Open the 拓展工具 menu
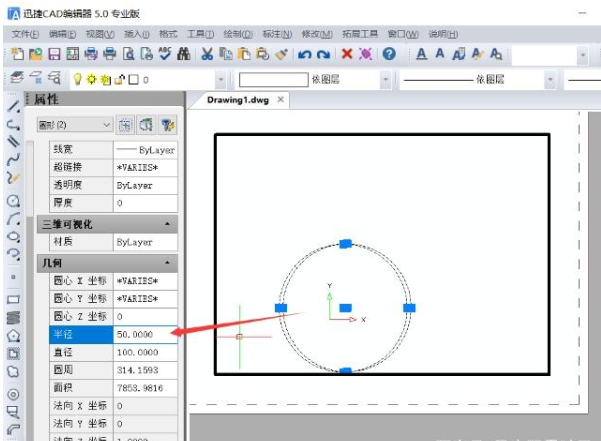The height and width of the screenshot is (441, 601). point(360,34)
